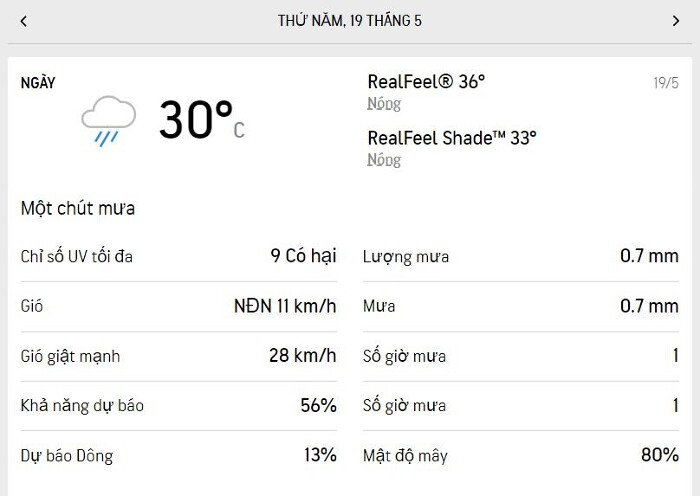700x496 pixels.
Task: Go to previous day with left arrow
Action: [x=24, y=21]
